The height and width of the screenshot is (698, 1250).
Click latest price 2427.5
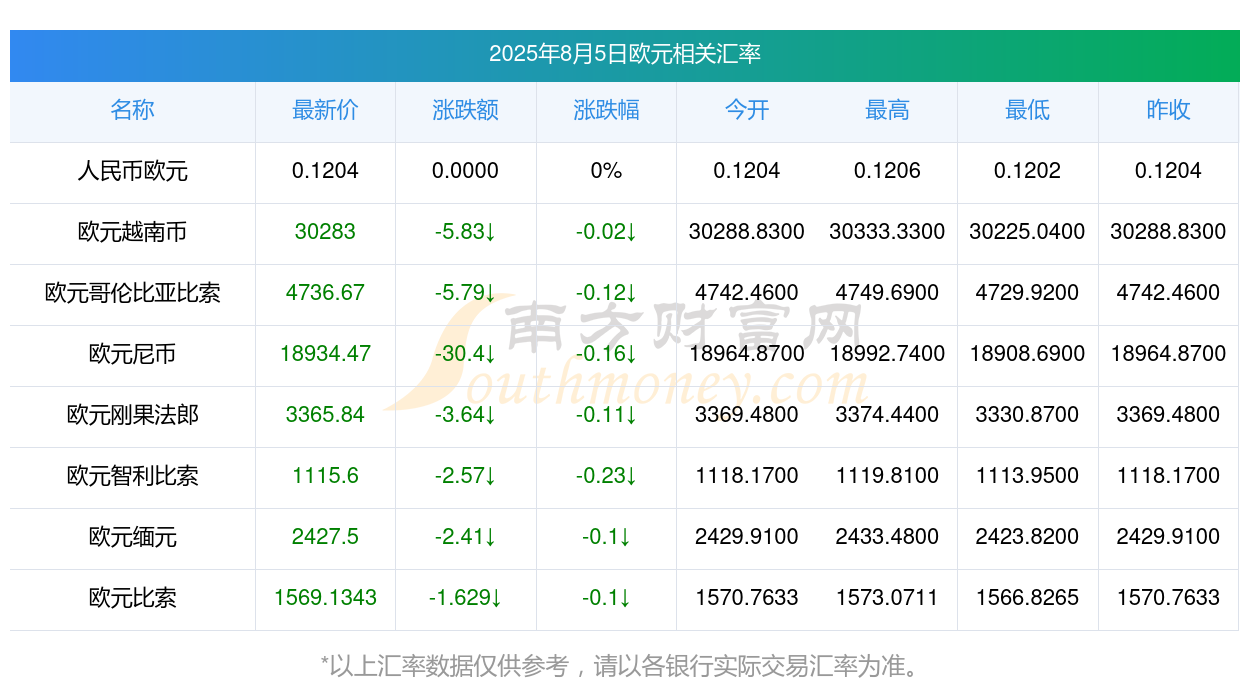tap(325, 537)
